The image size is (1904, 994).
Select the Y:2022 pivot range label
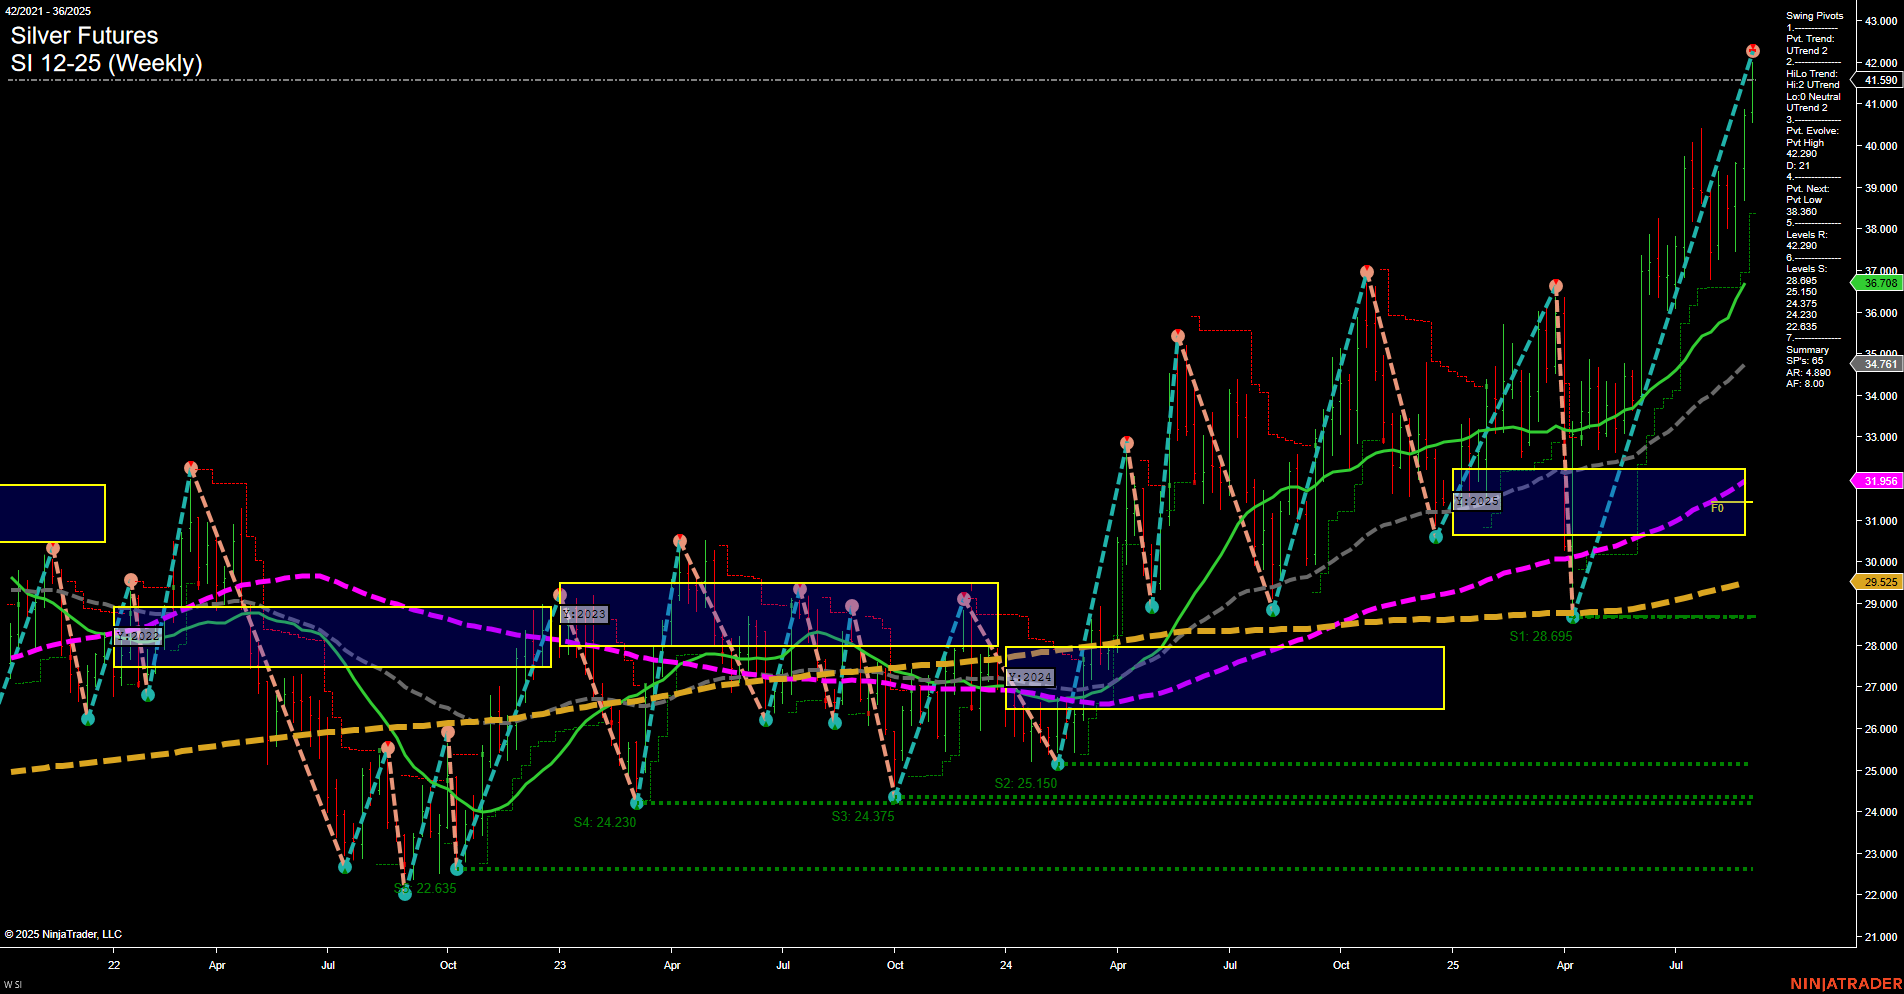[138, 635]
